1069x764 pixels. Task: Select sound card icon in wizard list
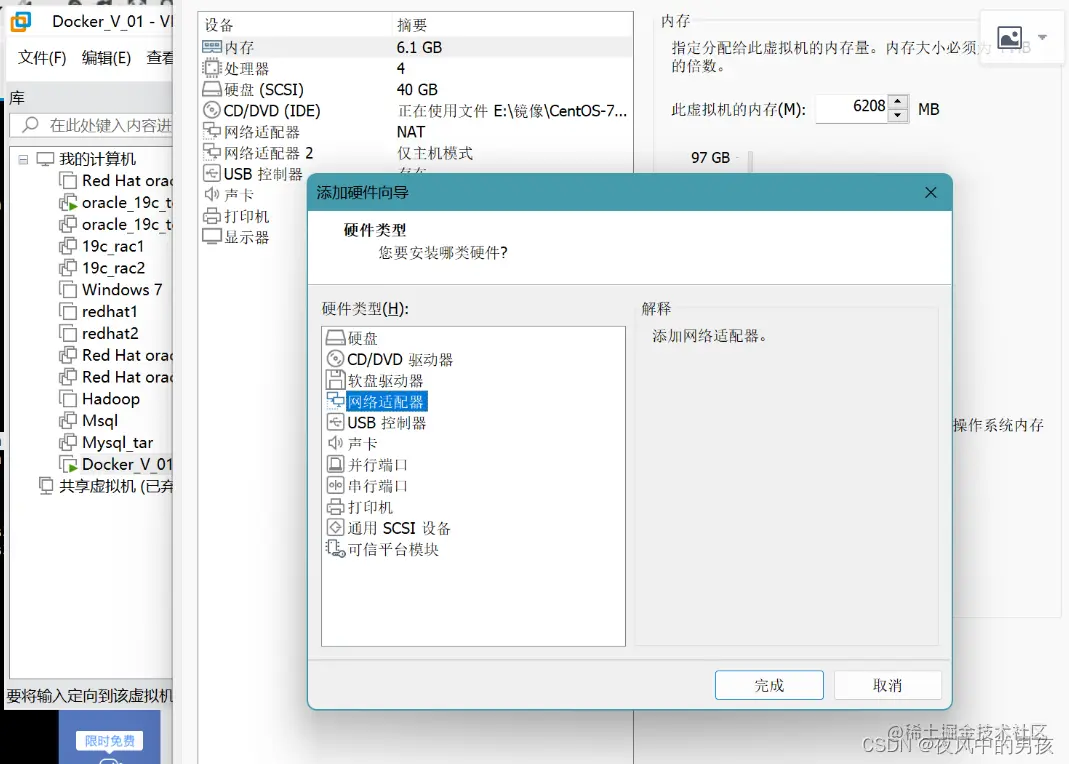pyautogui.click(x=335, y=443)
